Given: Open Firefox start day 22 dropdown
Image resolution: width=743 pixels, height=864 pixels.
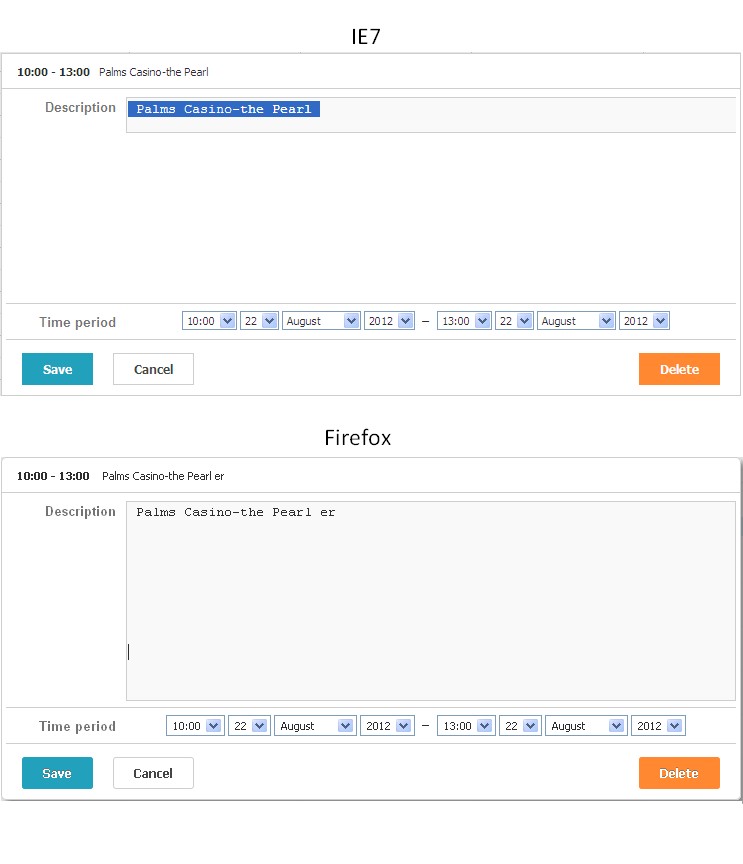Looking at the screenshot, I should click(249, 726).
